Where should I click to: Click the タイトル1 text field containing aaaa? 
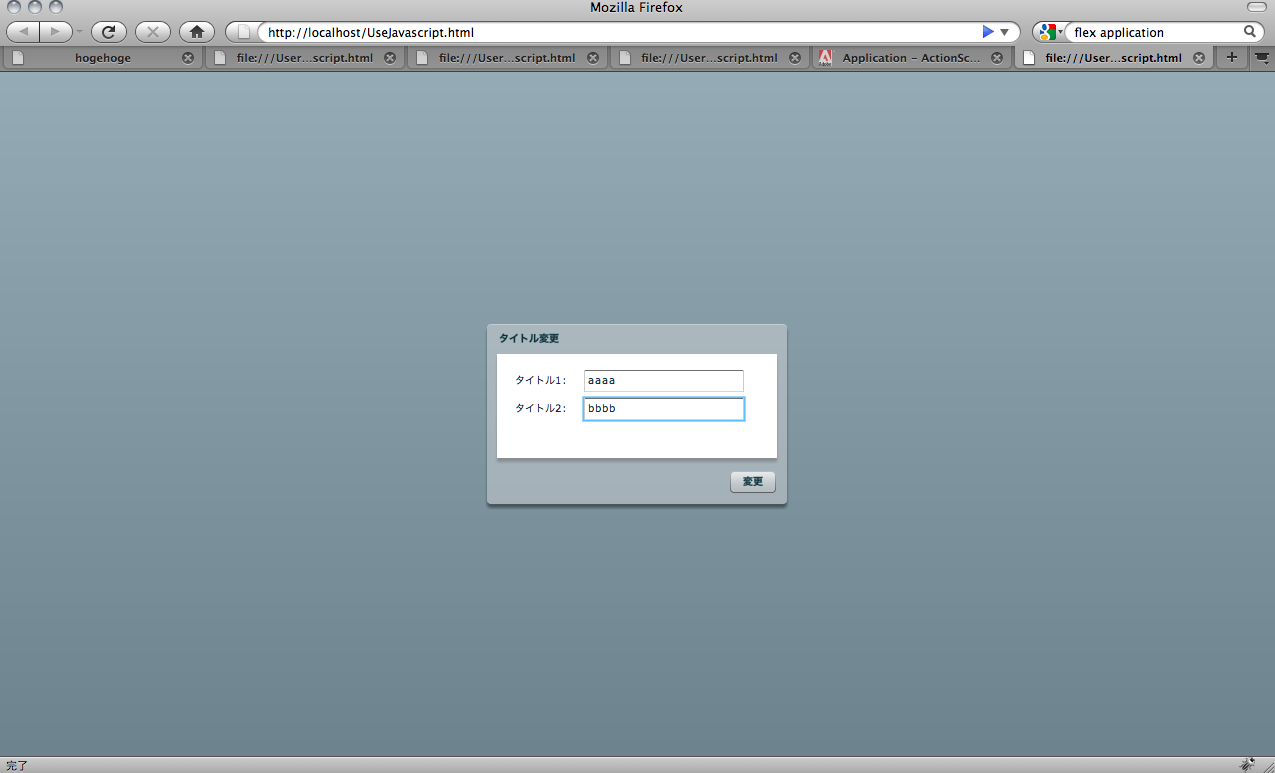coord(663,381)
